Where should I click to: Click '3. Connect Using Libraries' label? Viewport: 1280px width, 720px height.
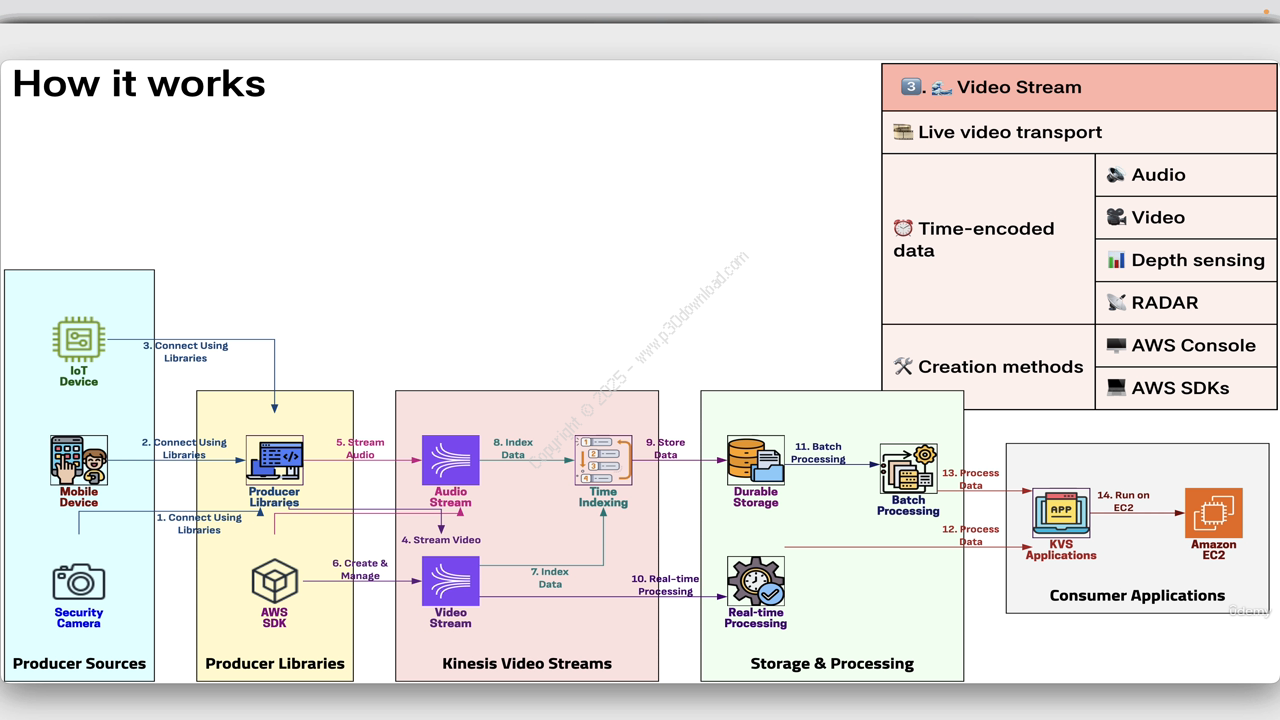tap(186, 352)
